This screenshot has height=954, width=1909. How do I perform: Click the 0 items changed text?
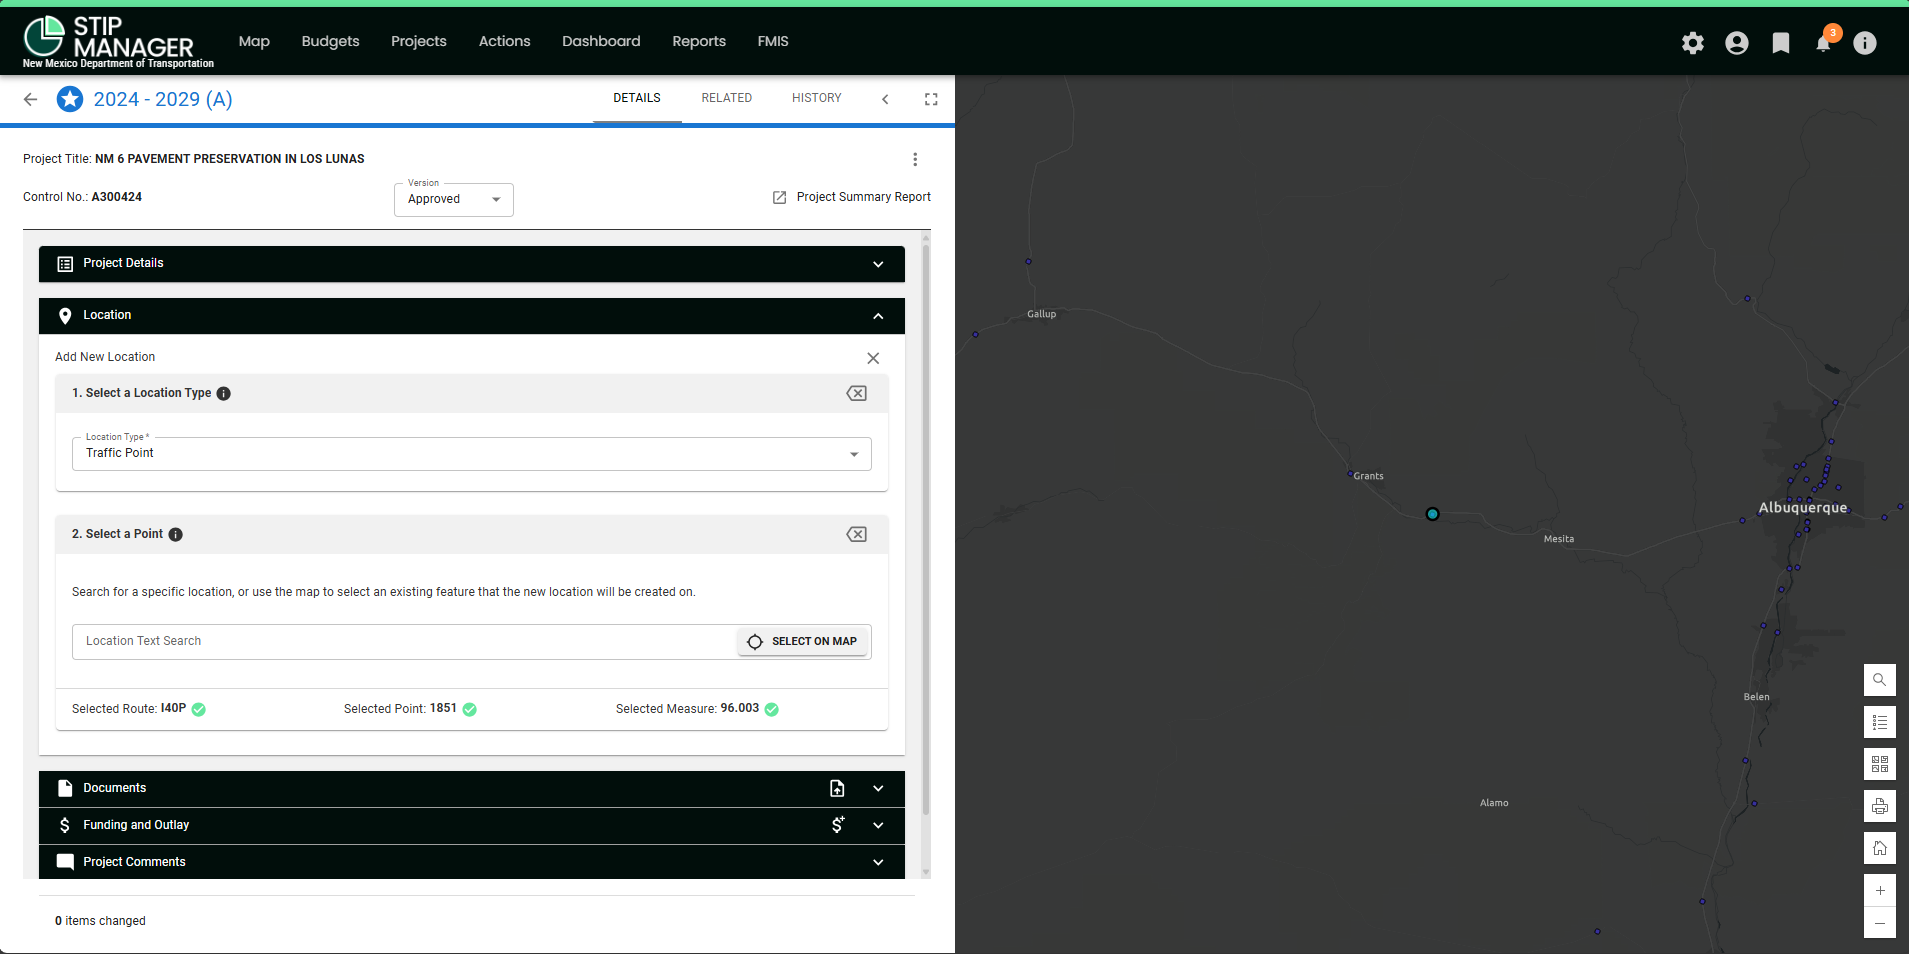coord(100,921)
